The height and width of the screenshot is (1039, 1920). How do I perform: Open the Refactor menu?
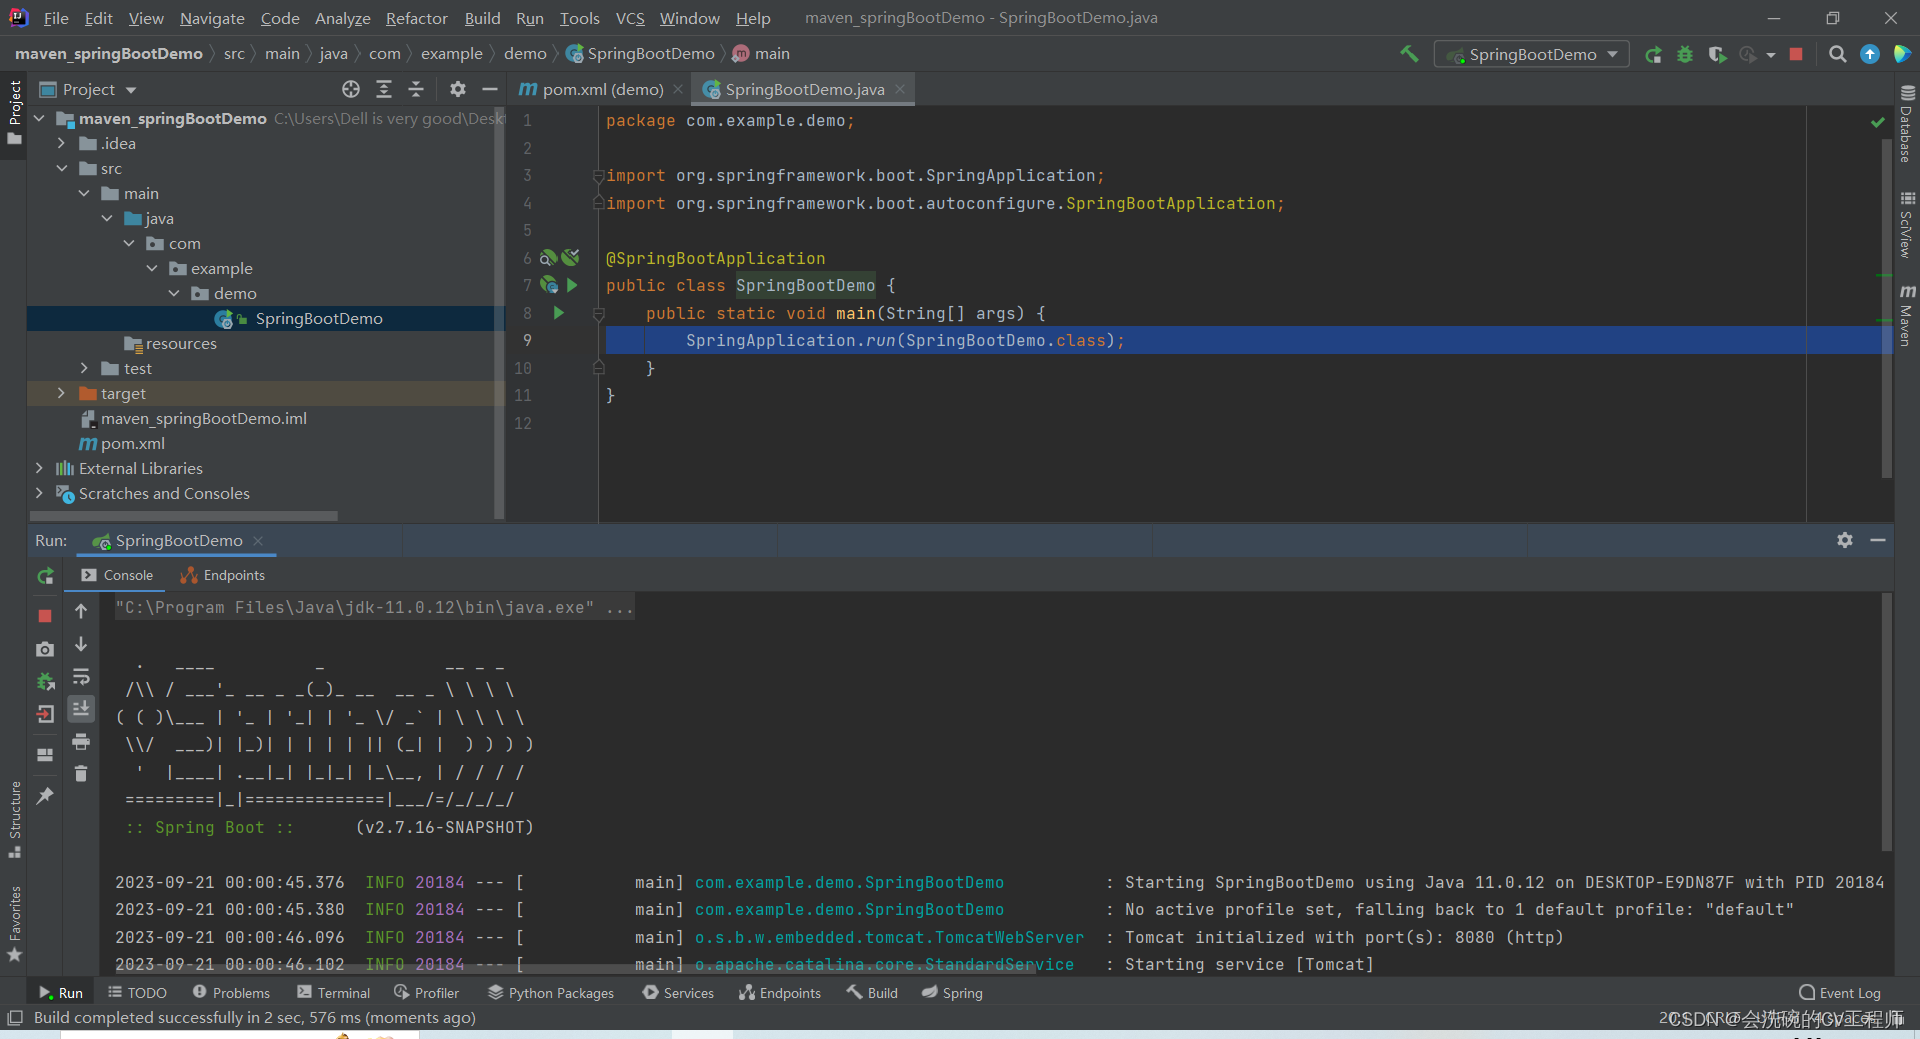click(x=416, y=18)
